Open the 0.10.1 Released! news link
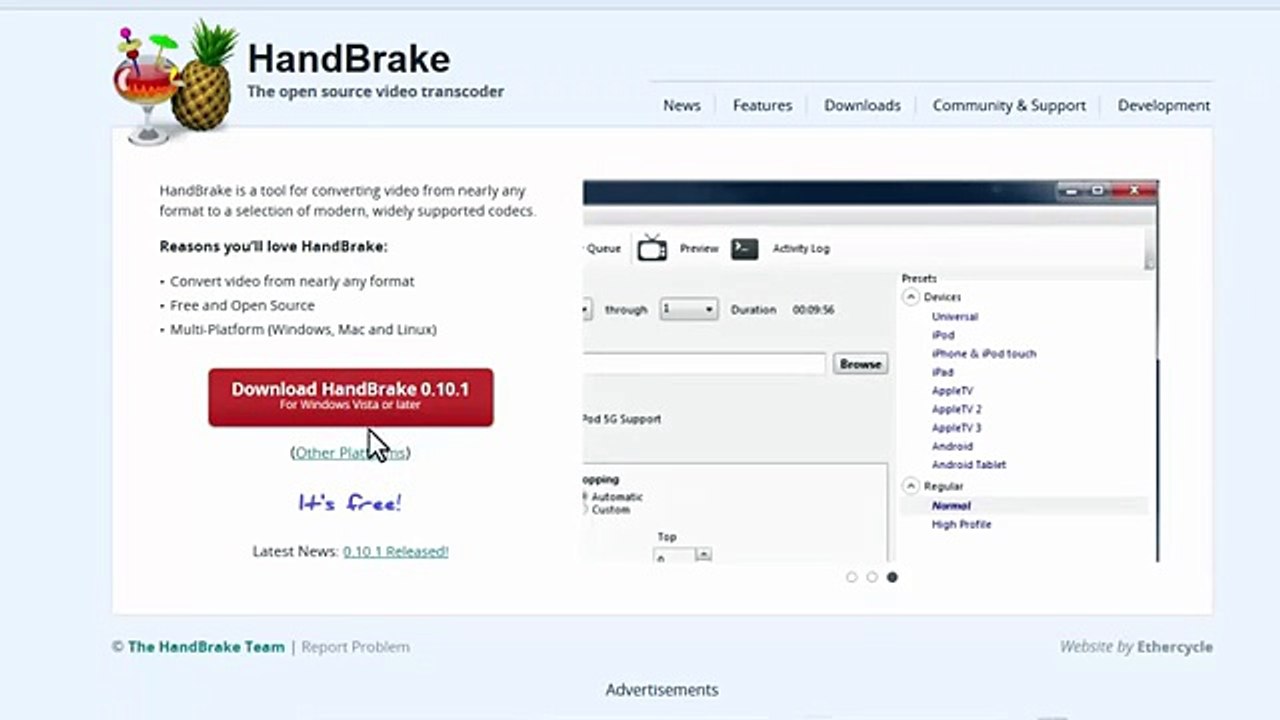 396,551
